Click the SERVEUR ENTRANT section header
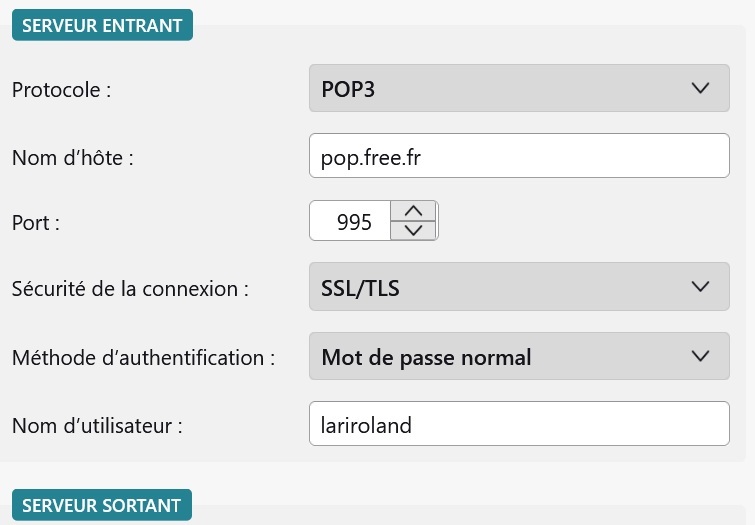Screen dimensions: 755x525 pos(102,26)
